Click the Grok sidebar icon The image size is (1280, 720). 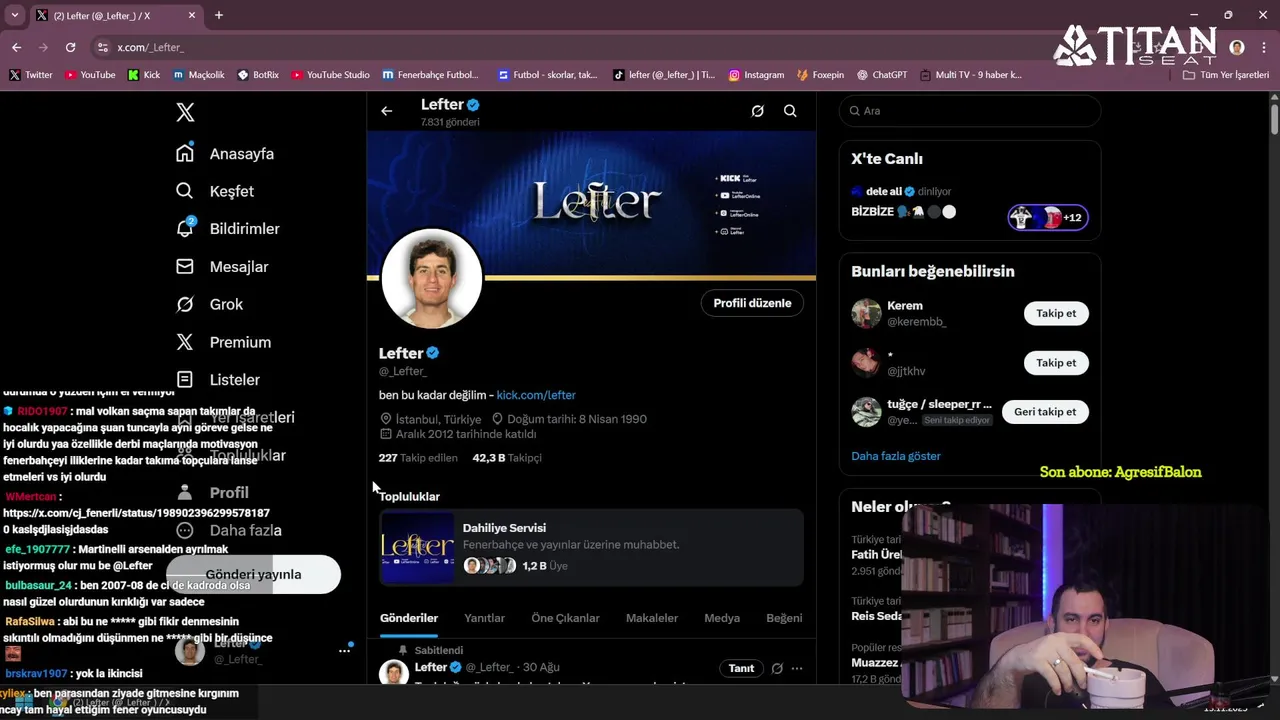pyautogui.click(x=185, y=304)
